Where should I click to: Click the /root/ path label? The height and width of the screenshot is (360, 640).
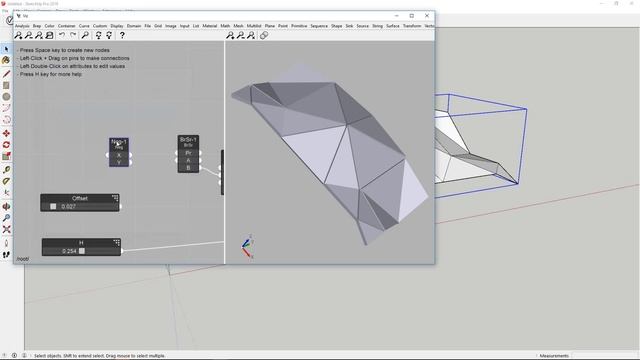[23, 259]
